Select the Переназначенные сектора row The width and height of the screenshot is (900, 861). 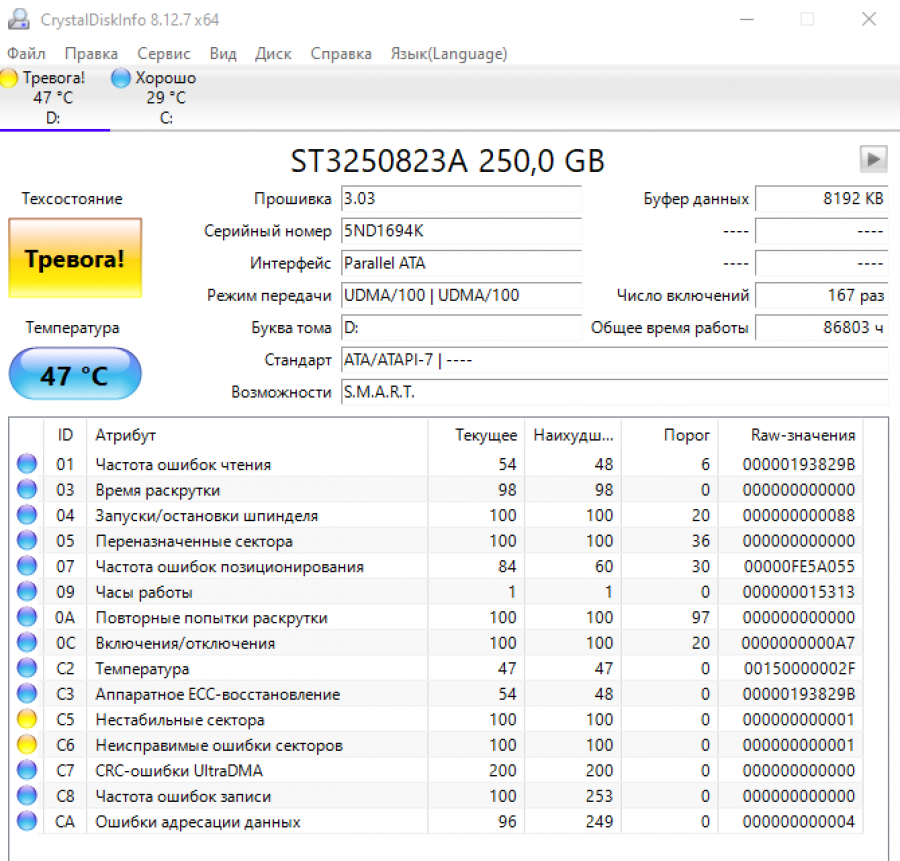click(x=194, y=541)
